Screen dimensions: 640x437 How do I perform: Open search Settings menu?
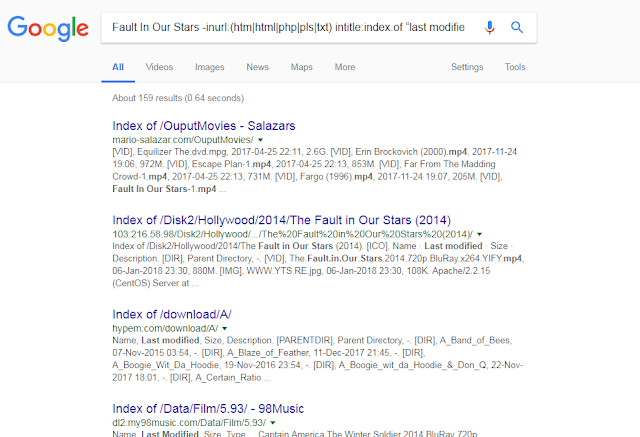467,67
